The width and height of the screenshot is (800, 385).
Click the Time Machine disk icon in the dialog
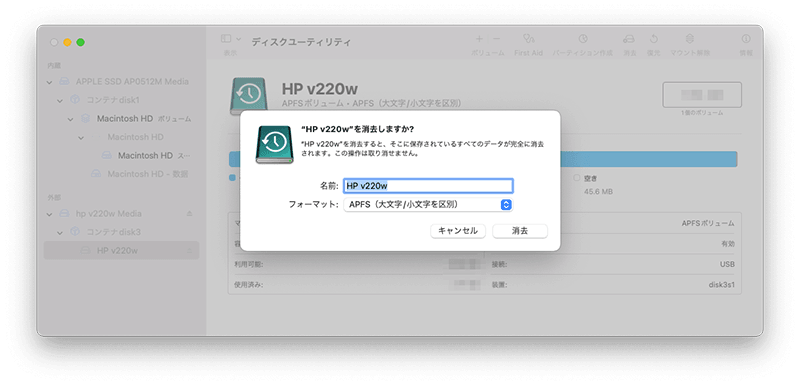coord(274,144)
